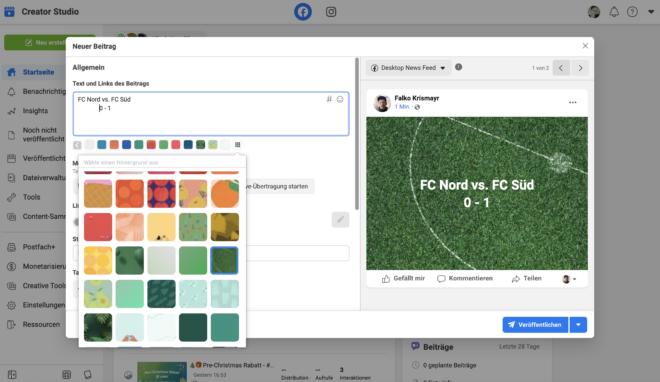The height and width of the screenshot is (382, 660).
Task: Open Ressourcen in the sidebar
Action: point(41,324)
